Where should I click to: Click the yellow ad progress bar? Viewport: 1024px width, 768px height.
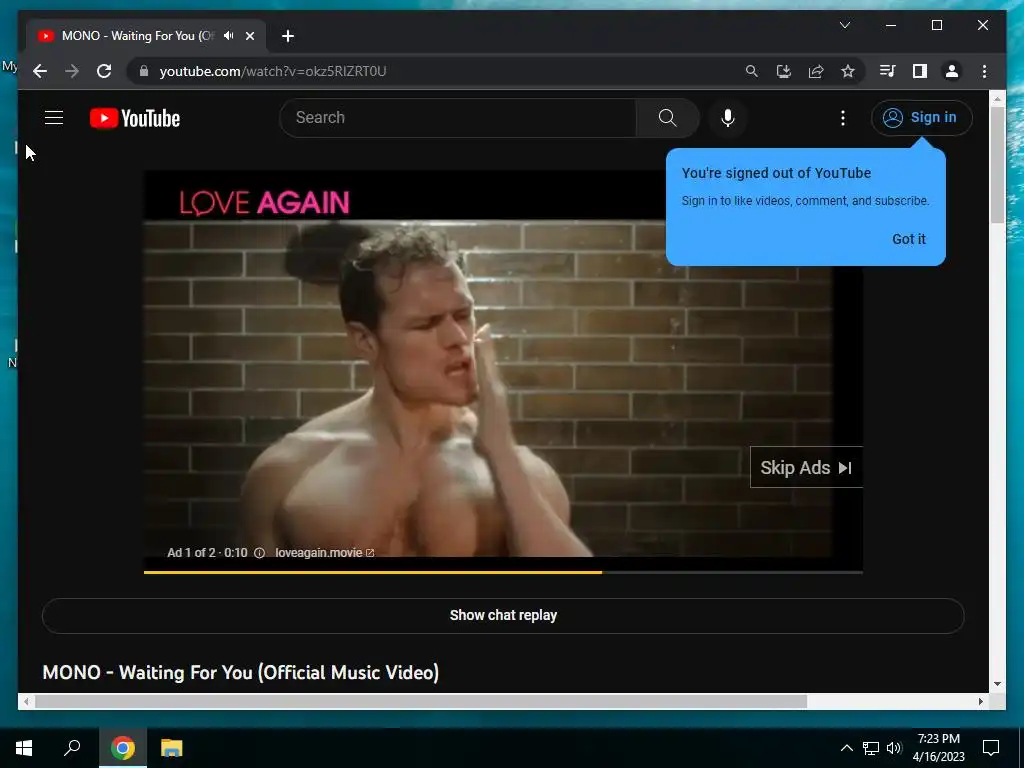pos(372,572)
